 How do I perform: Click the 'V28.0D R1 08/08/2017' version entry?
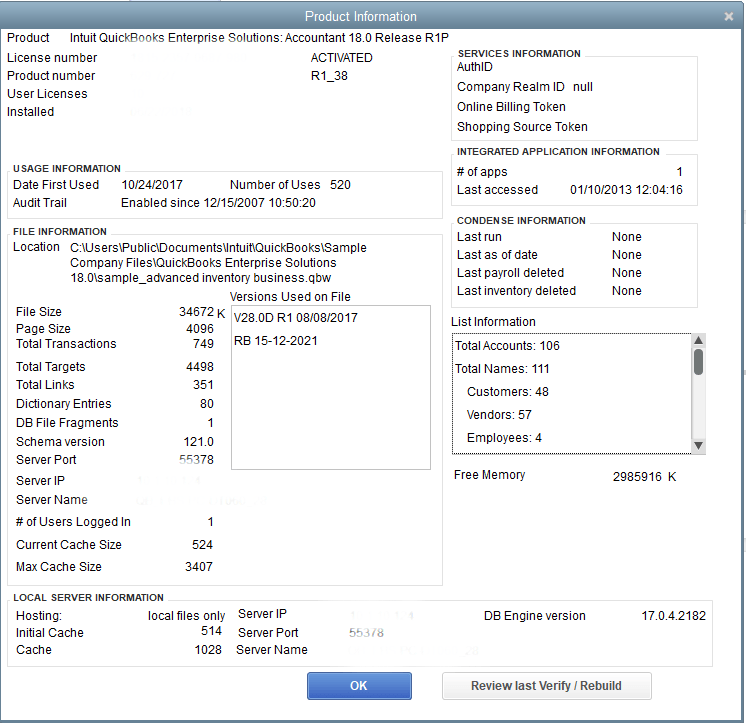coord(295,318)
